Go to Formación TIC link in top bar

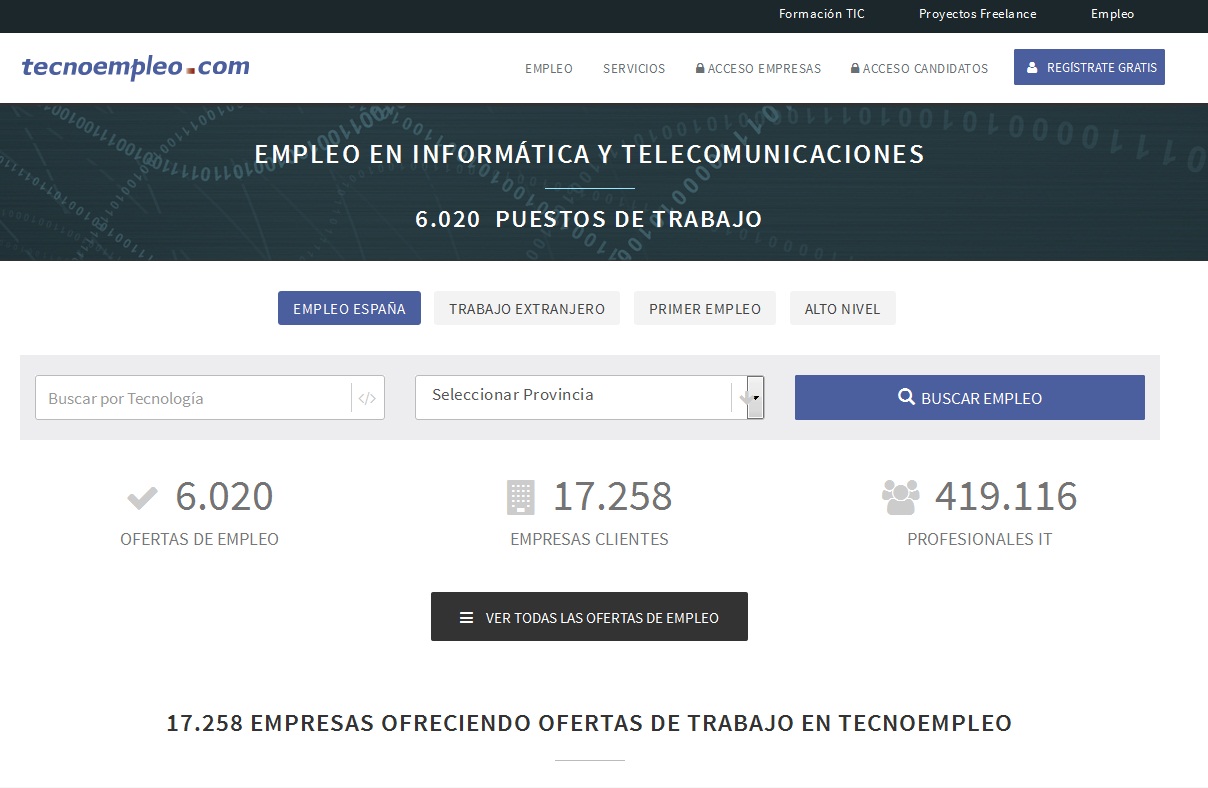(822, 14)
